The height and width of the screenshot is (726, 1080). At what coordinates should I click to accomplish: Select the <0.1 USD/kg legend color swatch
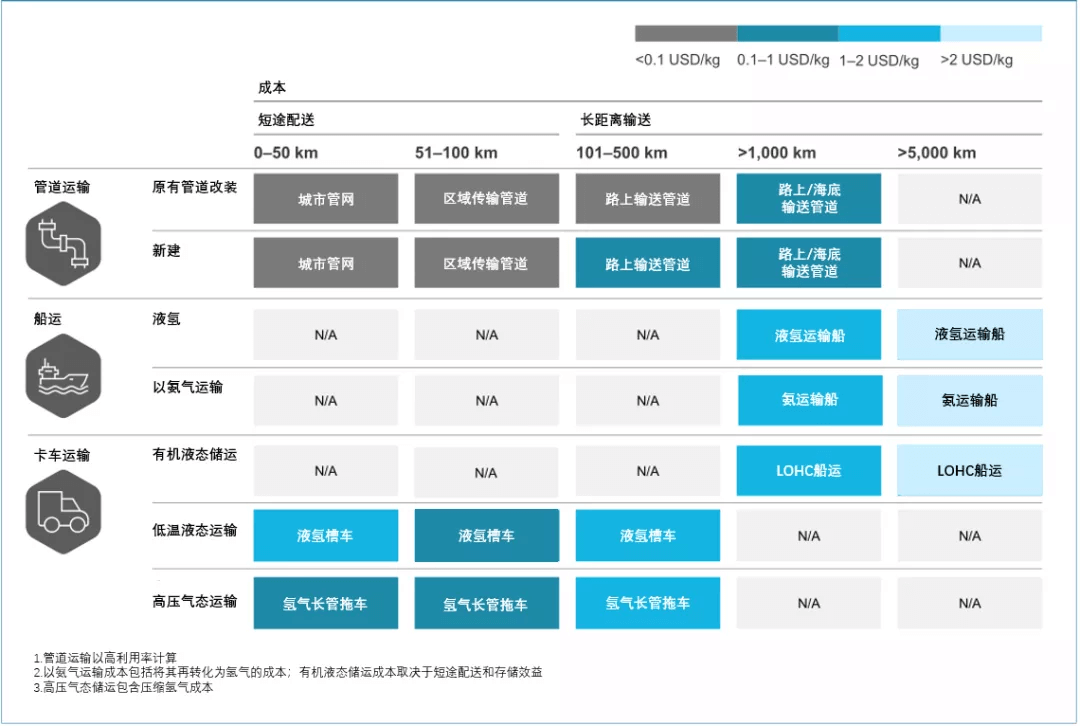tap(684, 31)
